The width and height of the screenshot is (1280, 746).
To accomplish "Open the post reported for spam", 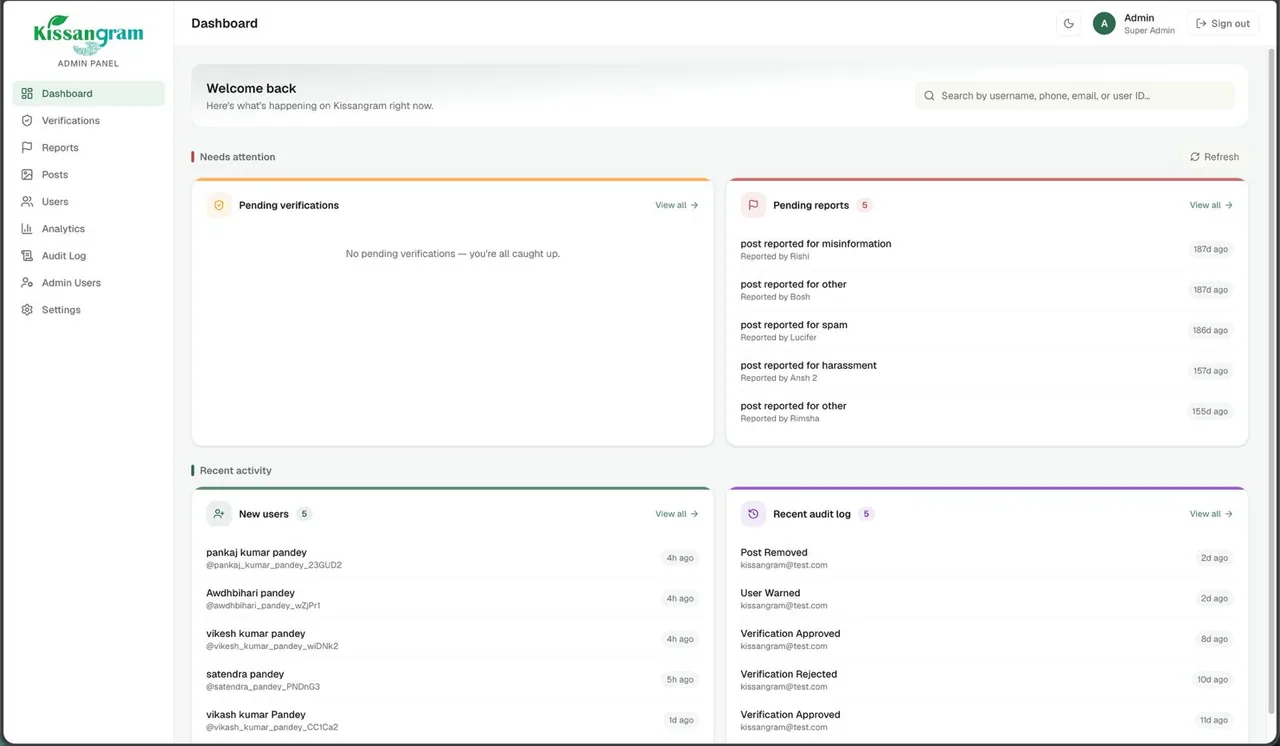I will tap(987, 330).
